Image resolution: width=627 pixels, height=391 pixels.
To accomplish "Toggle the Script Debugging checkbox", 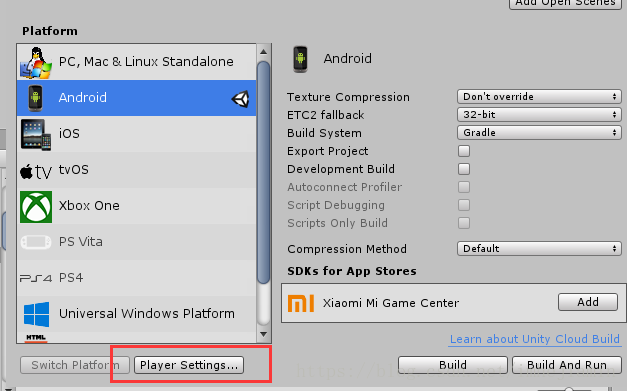I will 464,205.
